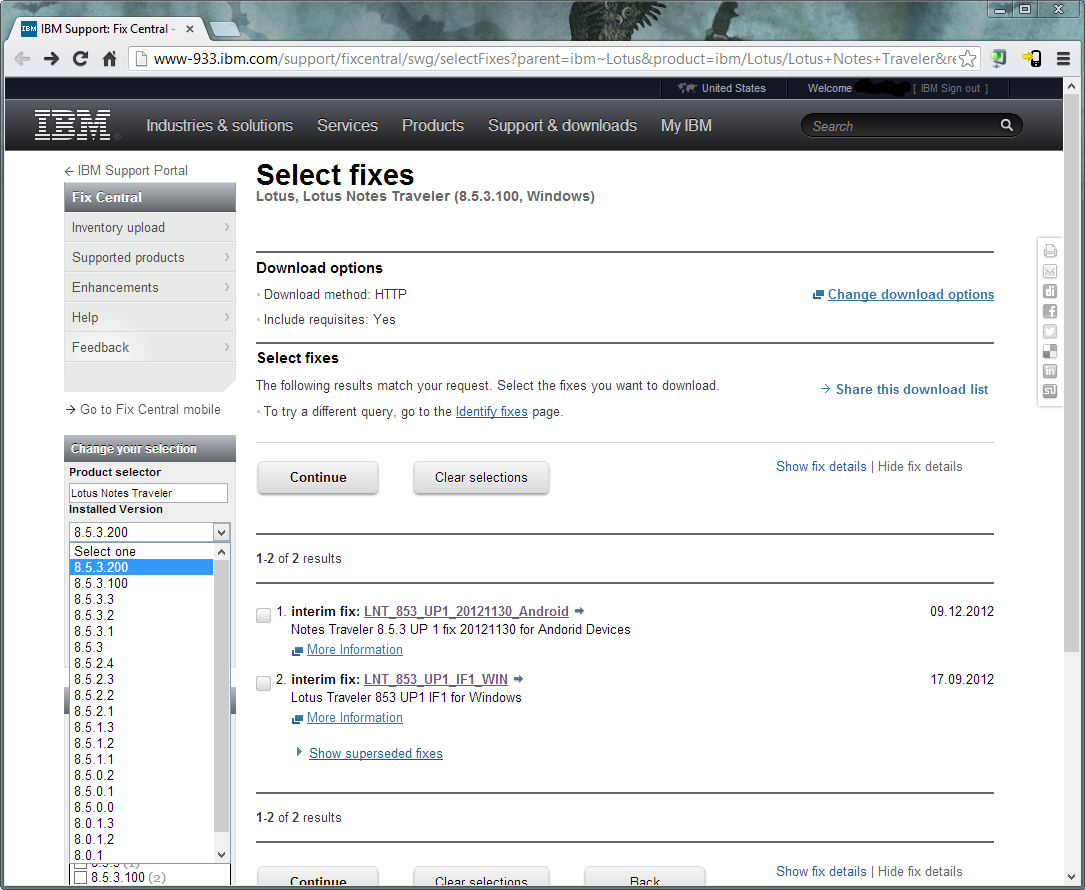Click the green monitor extension icon
This screenshot has height=890, width=1085.
click(998, 59)
